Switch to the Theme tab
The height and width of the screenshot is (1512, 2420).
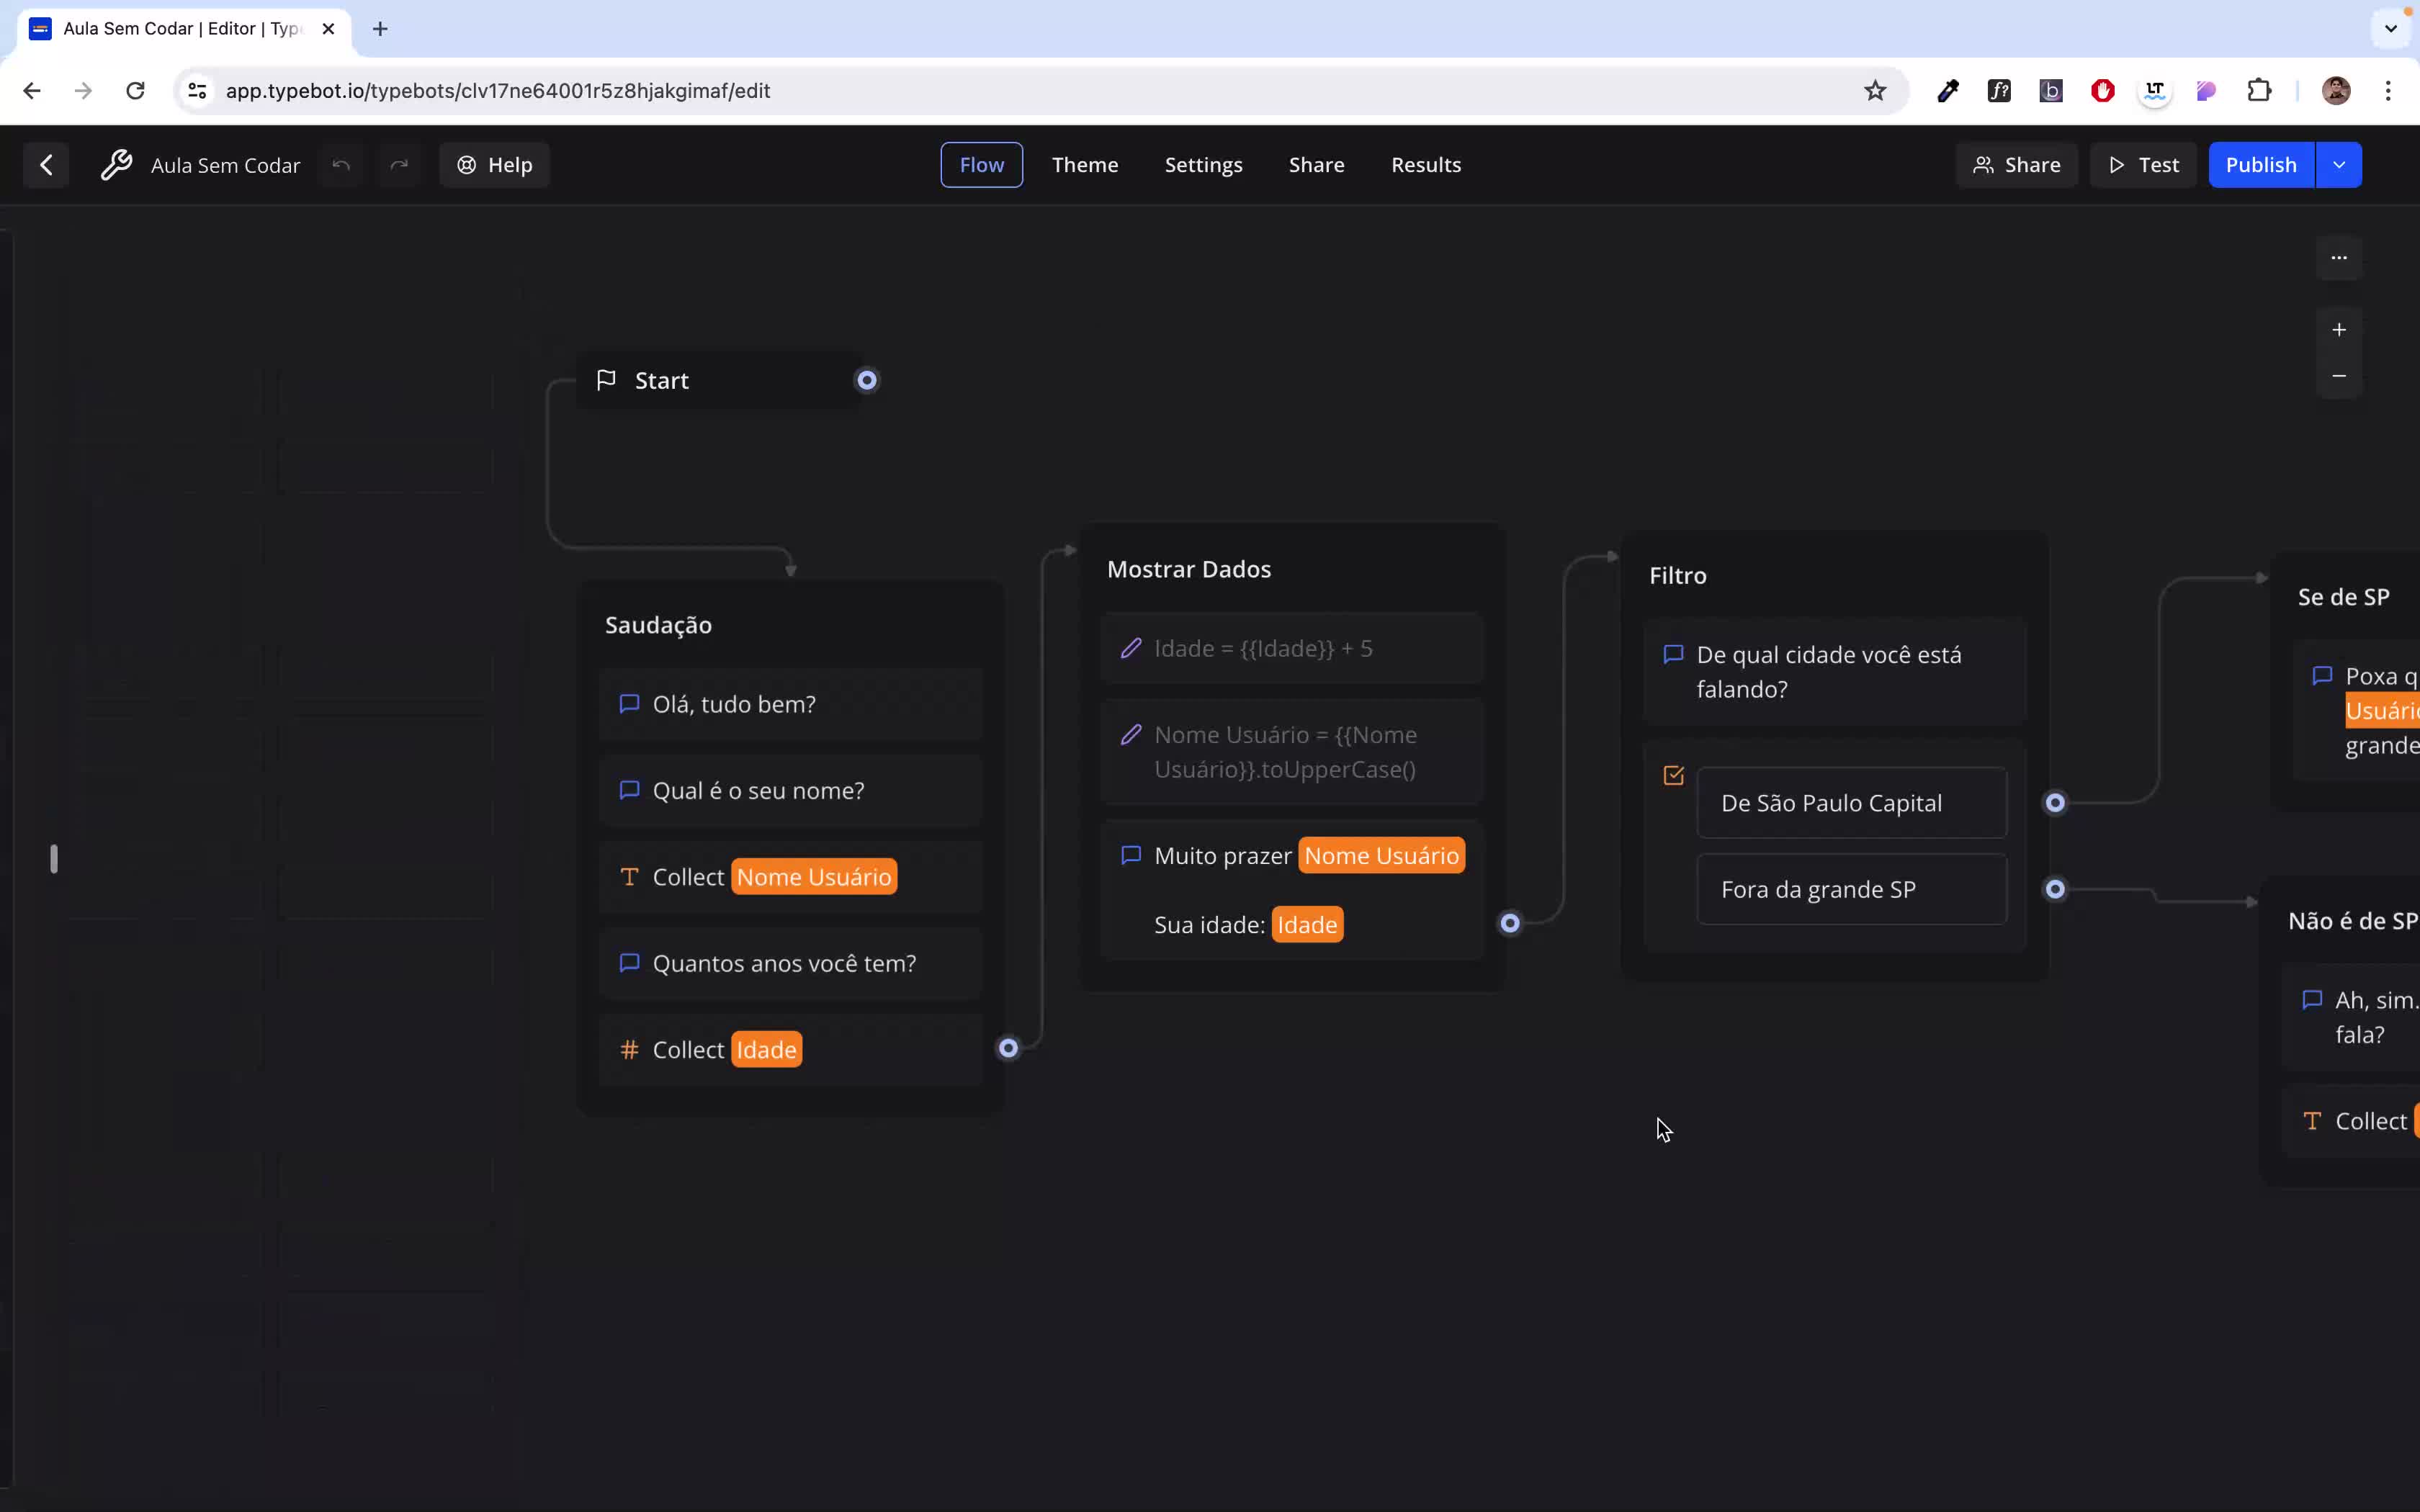click(1084, 164)
